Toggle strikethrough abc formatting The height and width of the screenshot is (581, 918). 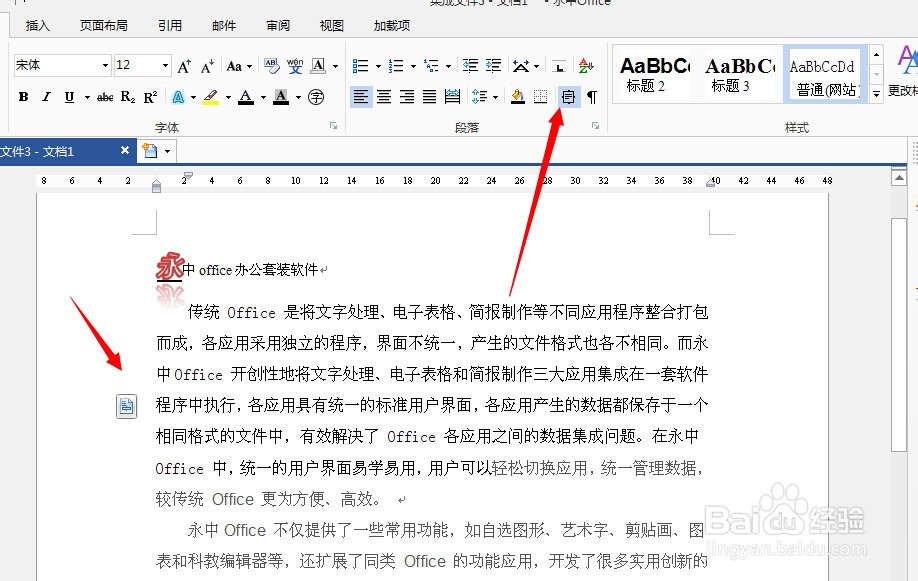105,97
